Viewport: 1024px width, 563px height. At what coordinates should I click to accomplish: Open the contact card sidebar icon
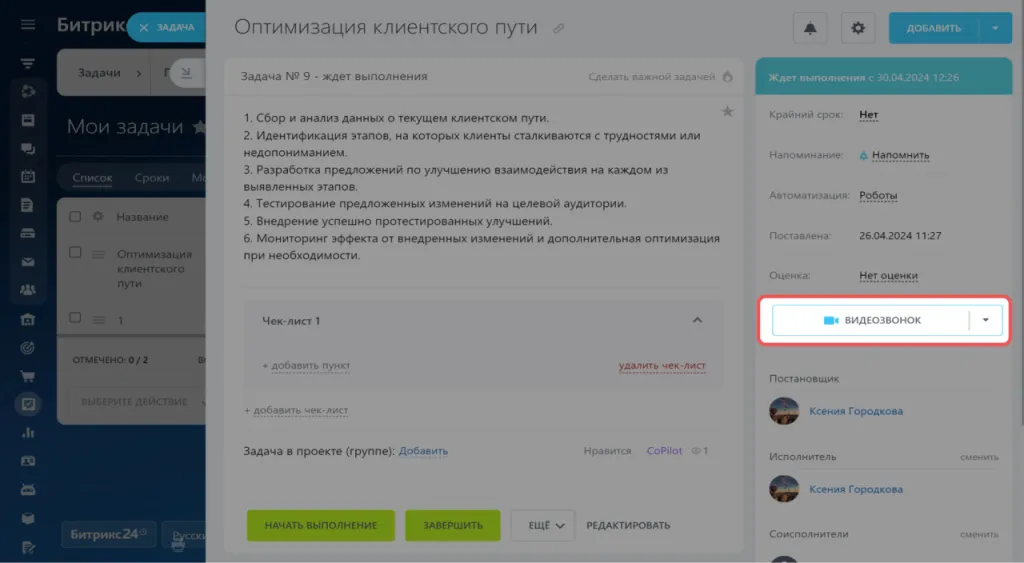pyautogui.click(x=27, y=461)
